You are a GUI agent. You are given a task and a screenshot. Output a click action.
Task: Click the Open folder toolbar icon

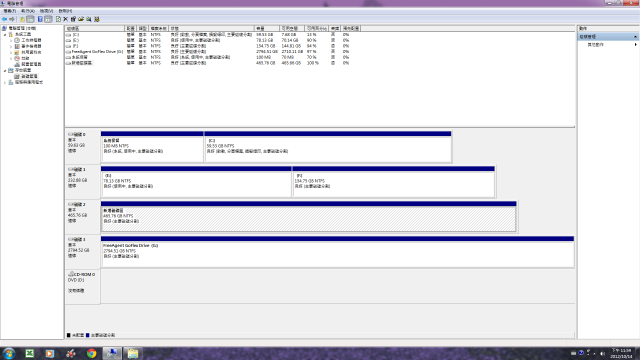click(81, 19)
